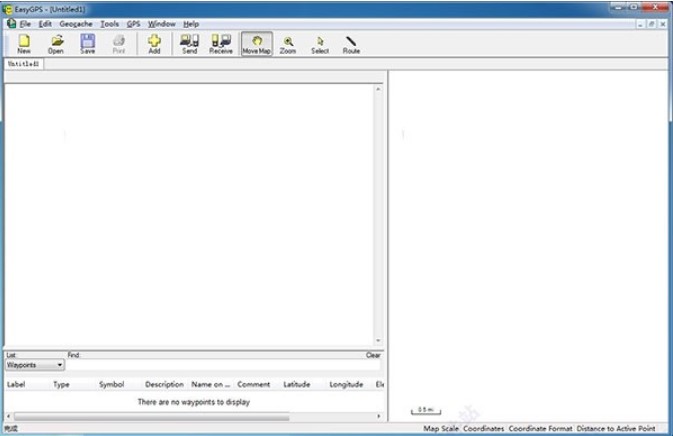Viewport: 673px width, 436px height.
Task: Click the Coordinate Format status bar entry
Action: click(540, 428)
